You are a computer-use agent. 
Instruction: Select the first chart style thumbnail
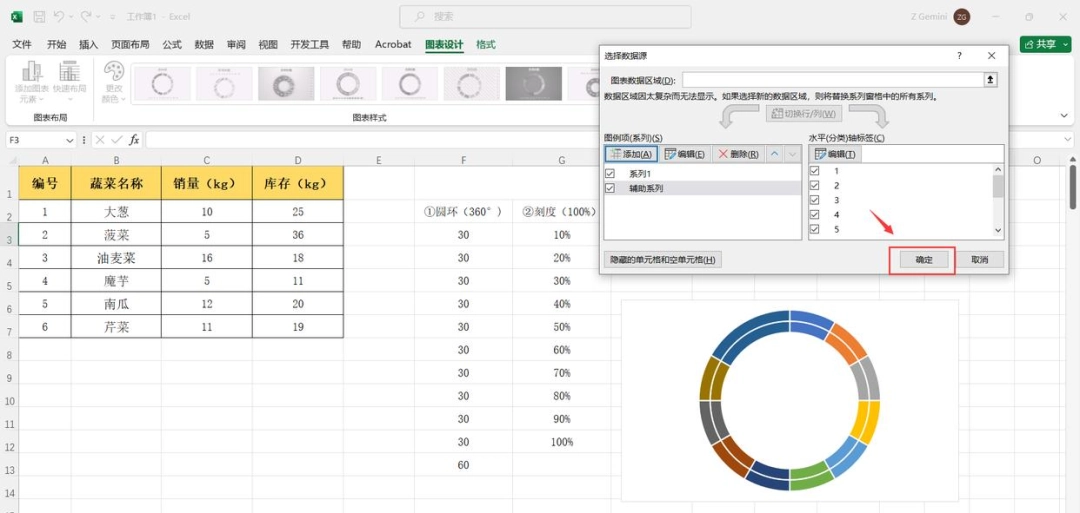coord(163,84)
